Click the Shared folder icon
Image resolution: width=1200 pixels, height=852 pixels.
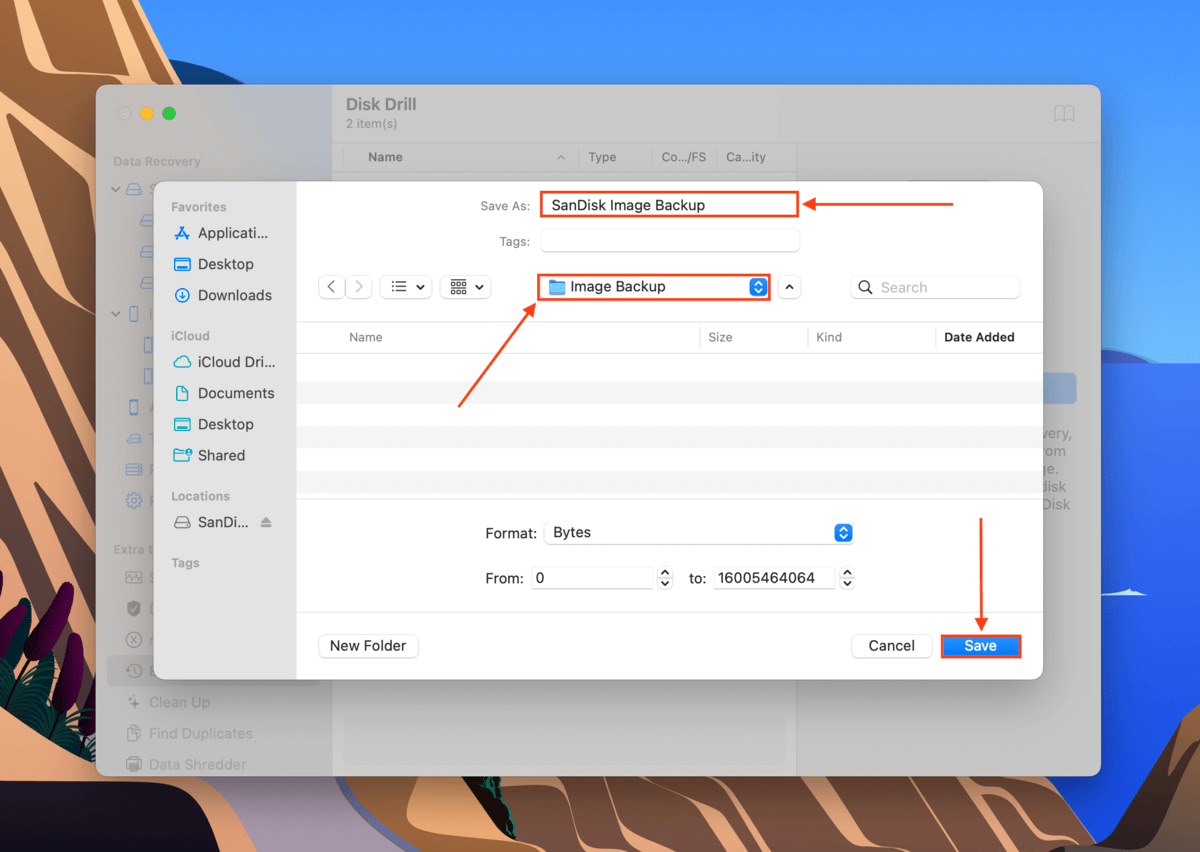[182, 455]
